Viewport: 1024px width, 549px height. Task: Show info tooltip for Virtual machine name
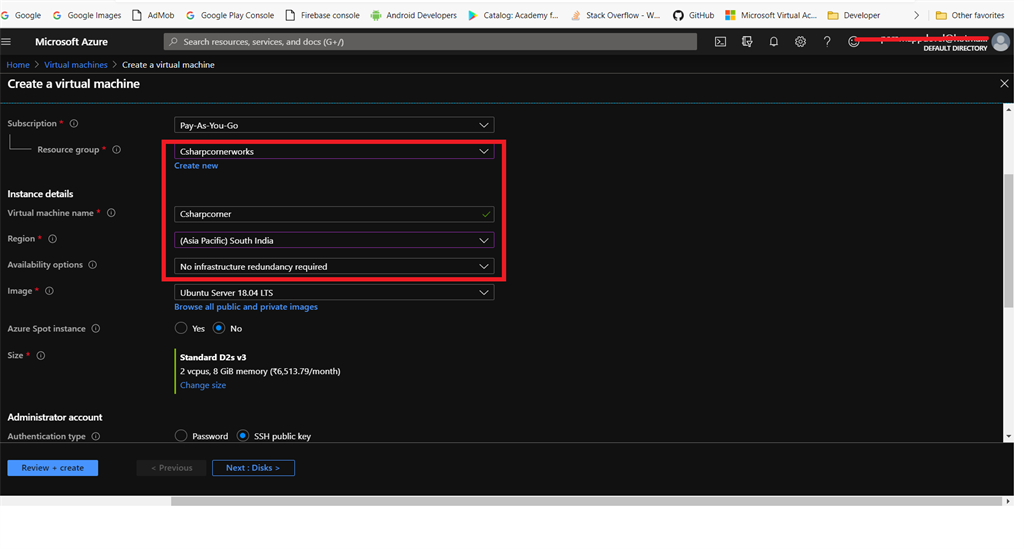click(x=111, y=213)
